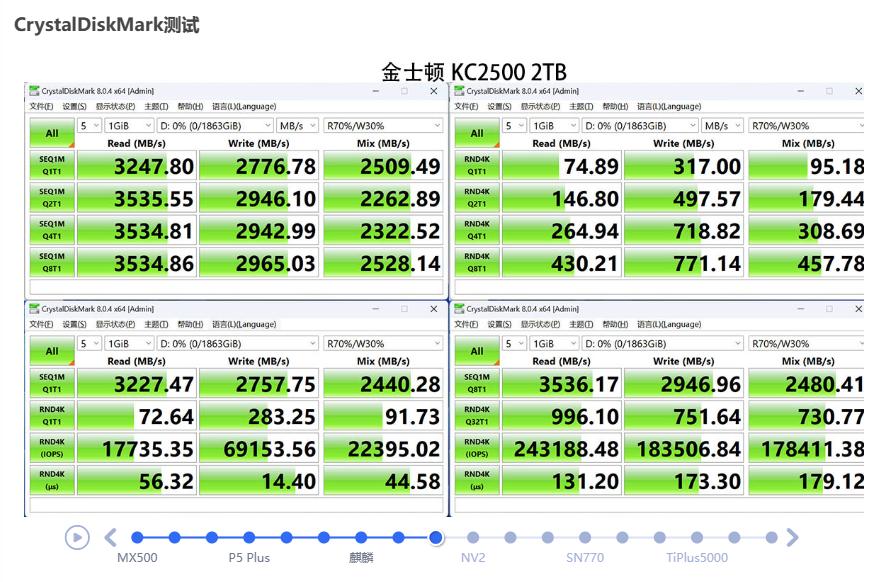Image resolution: width=882 pixels, height=582 pixels.
Task: Run the RND4K Q32T1 test in bottom-right window
Action: tap(476, 415)
